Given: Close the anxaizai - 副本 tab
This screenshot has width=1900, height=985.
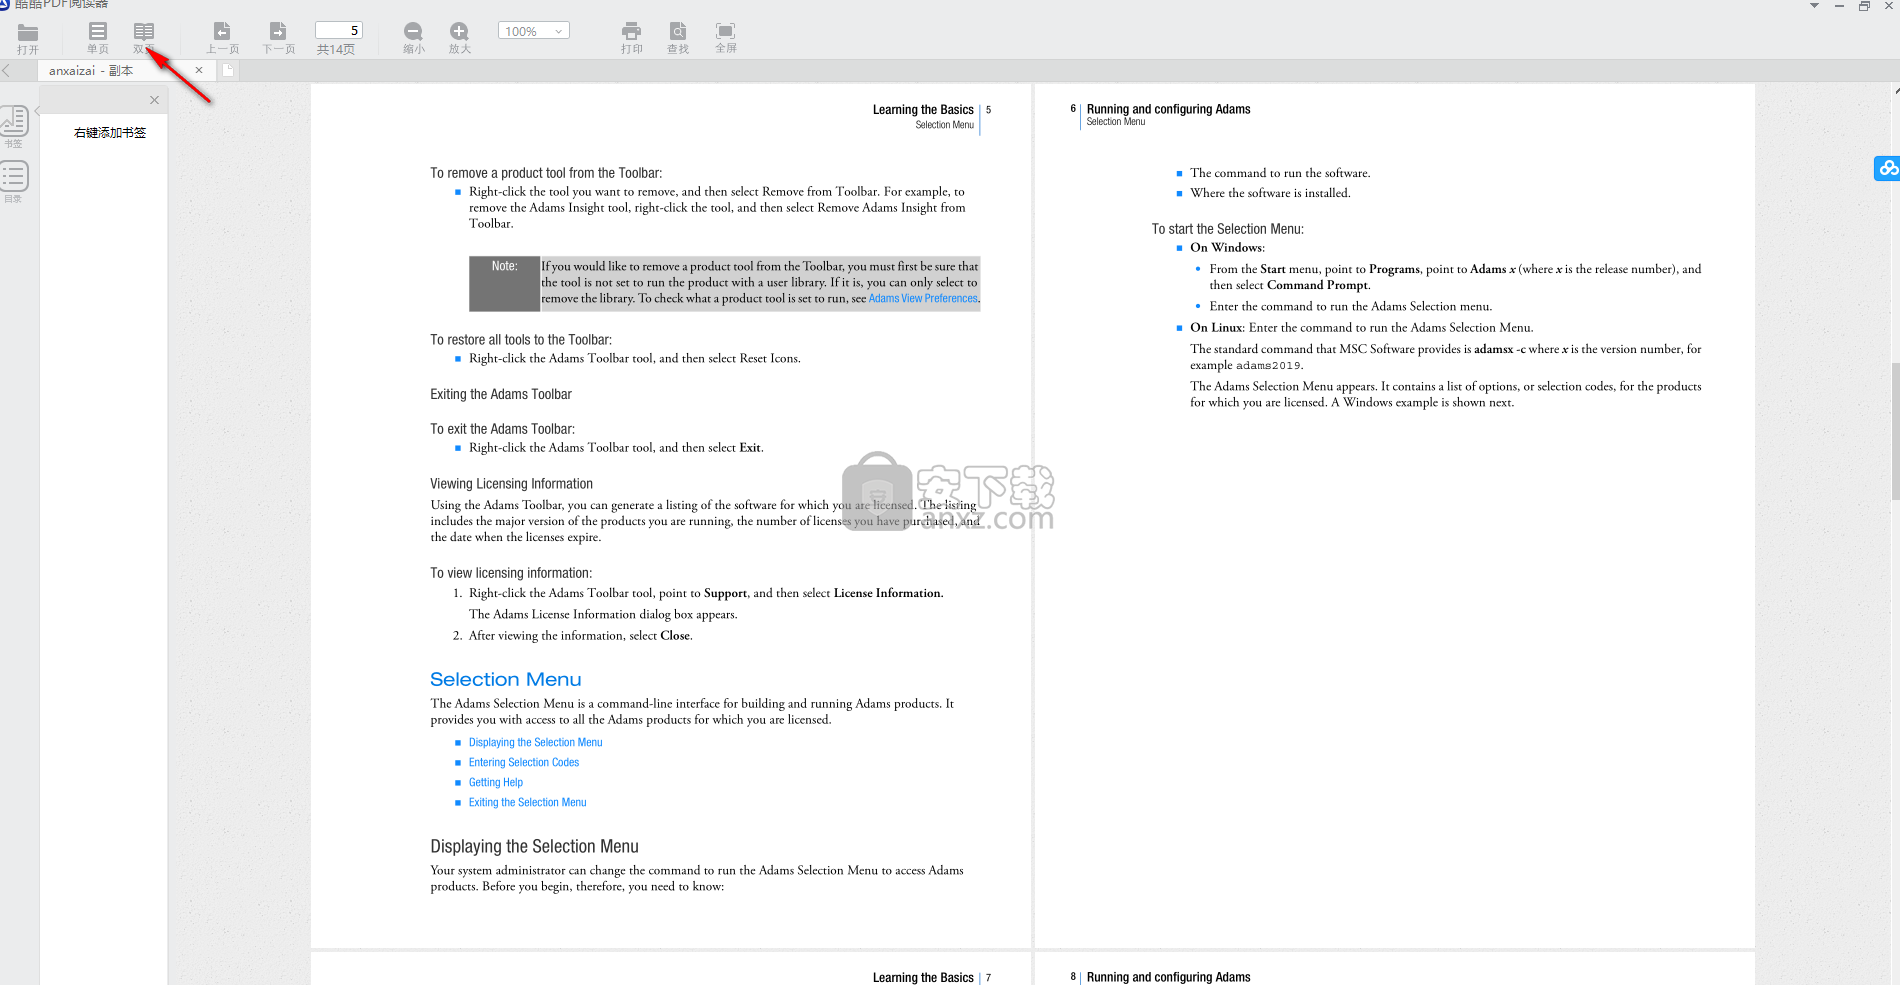Looking at the screenshot, I should point(199,70).
